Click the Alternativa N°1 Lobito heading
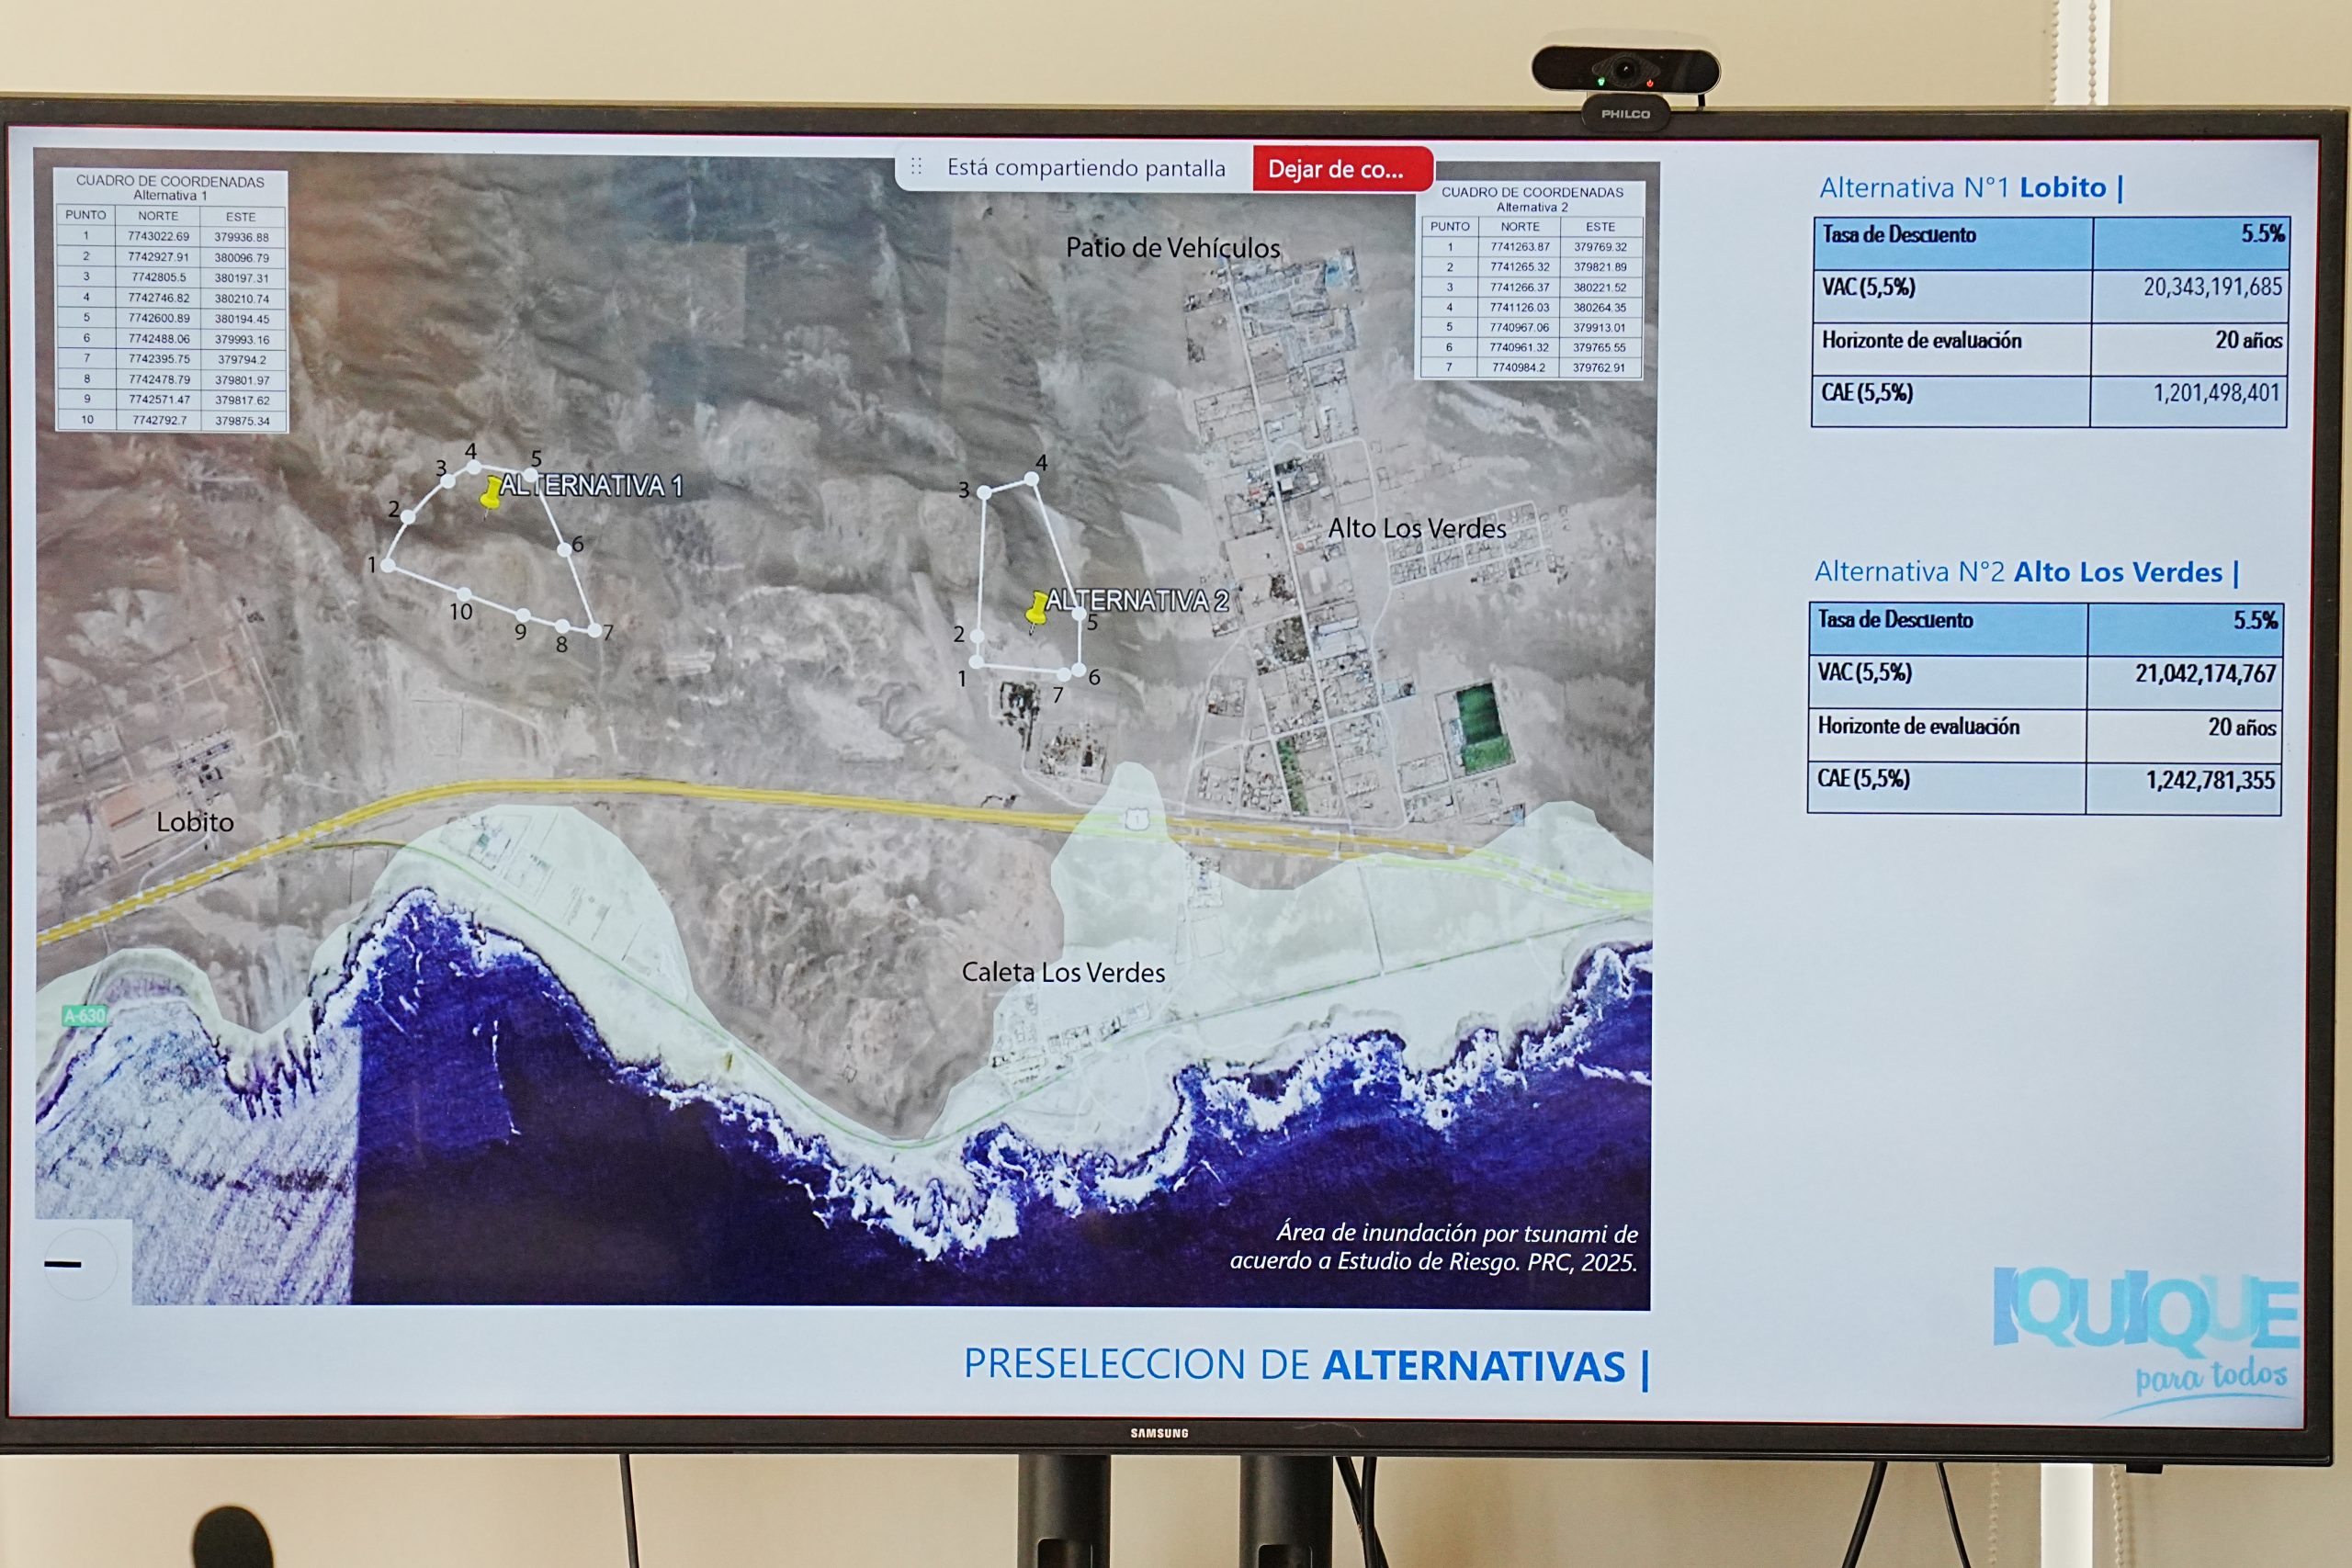Viewport: 2352px width, 1568px height. coord(1969,188)
